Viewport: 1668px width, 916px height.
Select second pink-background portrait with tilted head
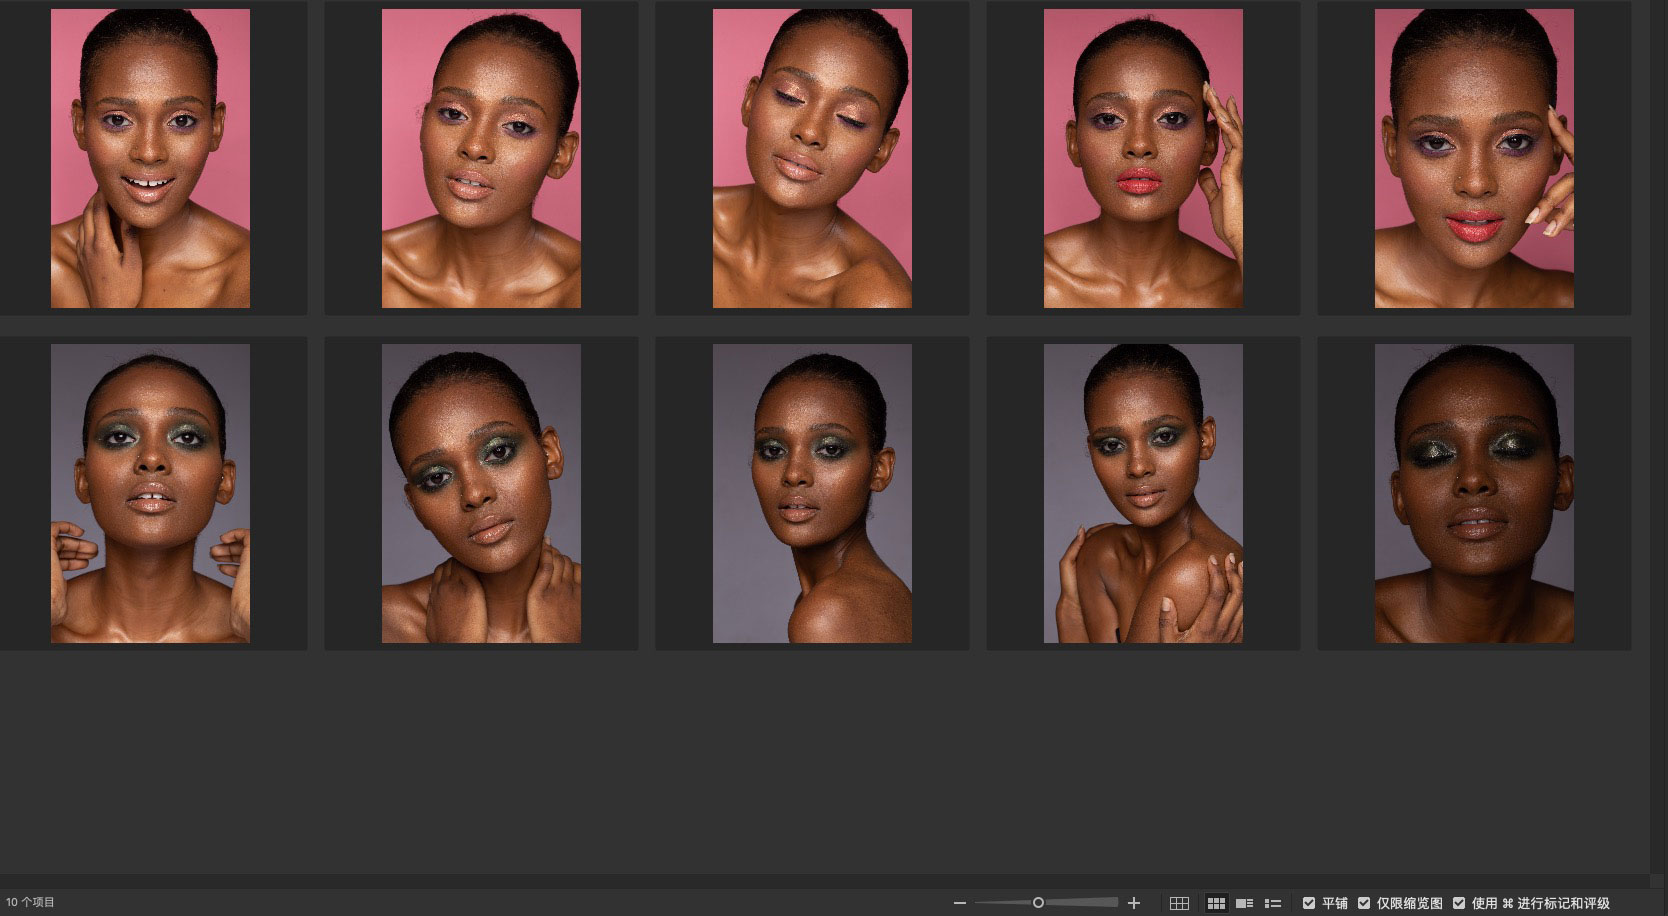coord(481,158)
